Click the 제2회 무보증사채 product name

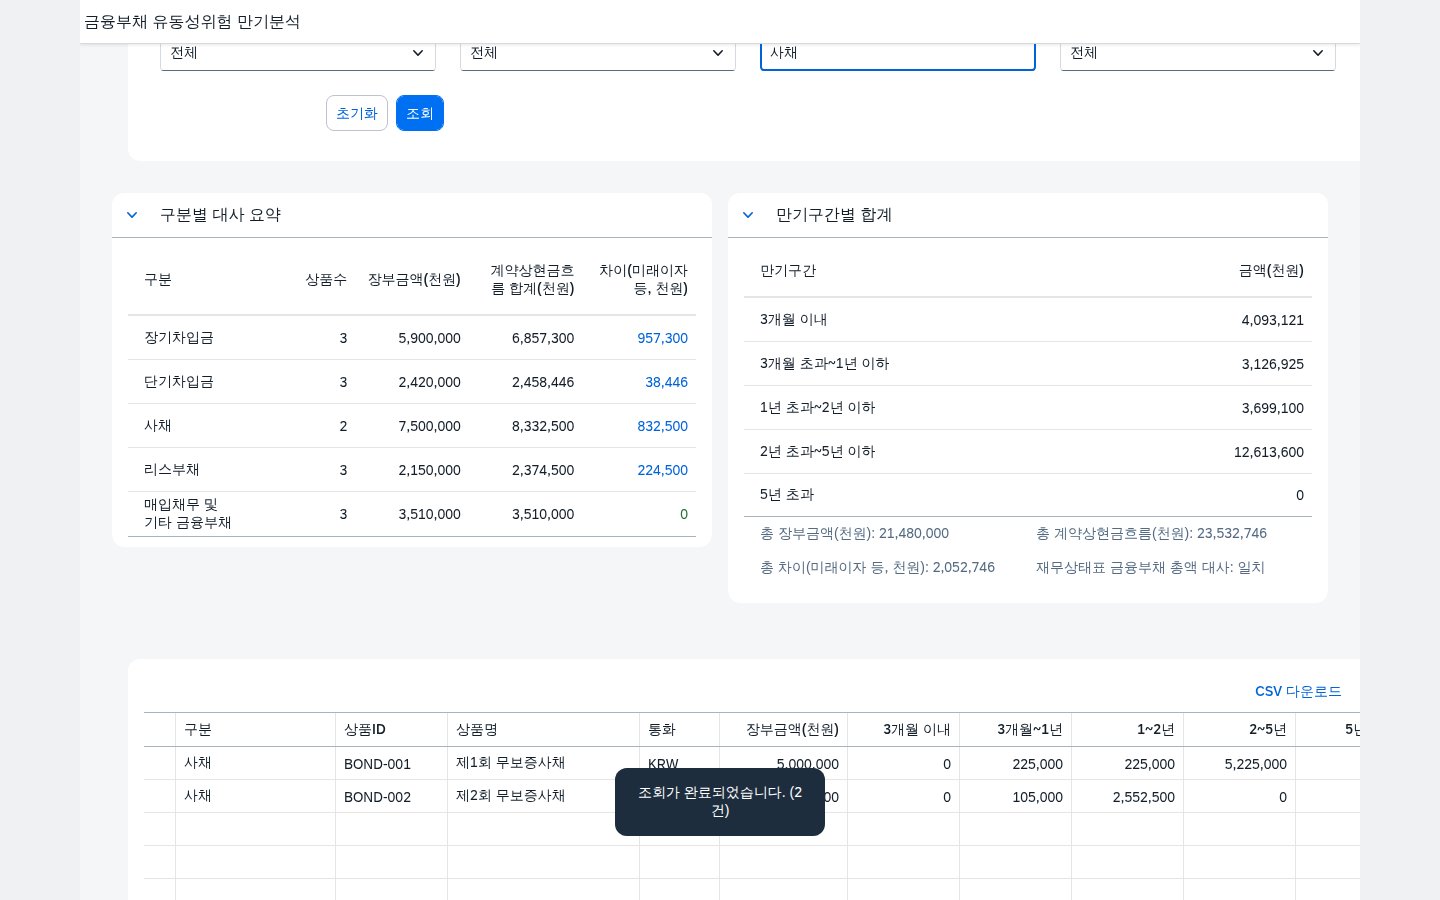click(x=510, y=796)
